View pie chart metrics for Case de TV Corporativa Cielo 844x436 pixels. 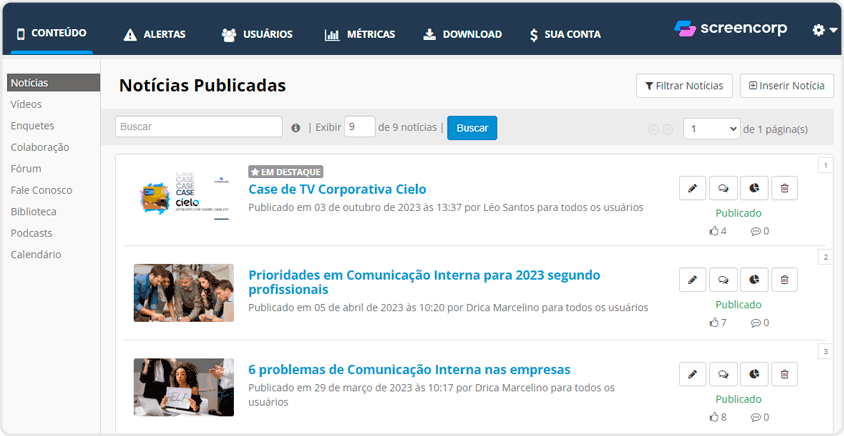tap(754, 188)
